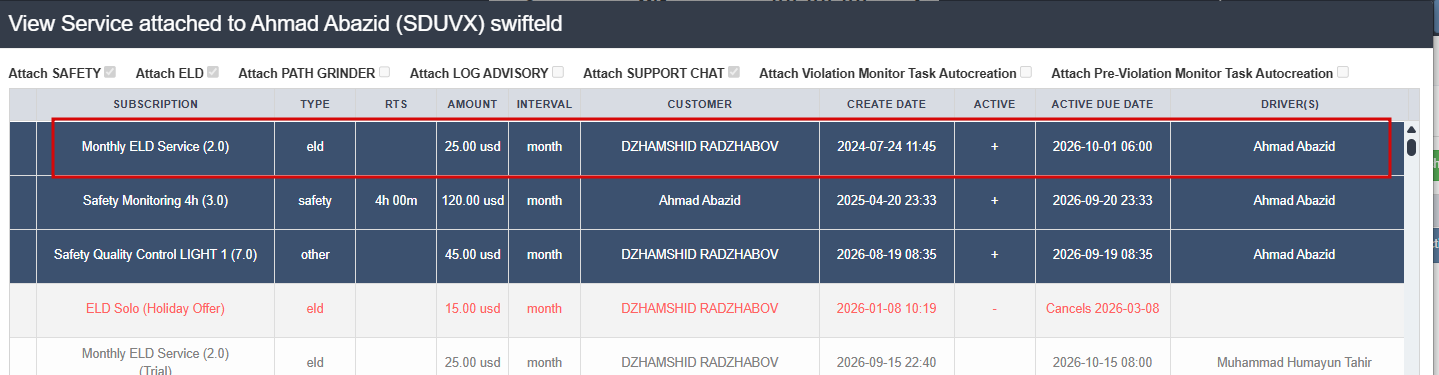
Task: Enable Attach PATH GRINDER checkbox
Action: (385, 72)
